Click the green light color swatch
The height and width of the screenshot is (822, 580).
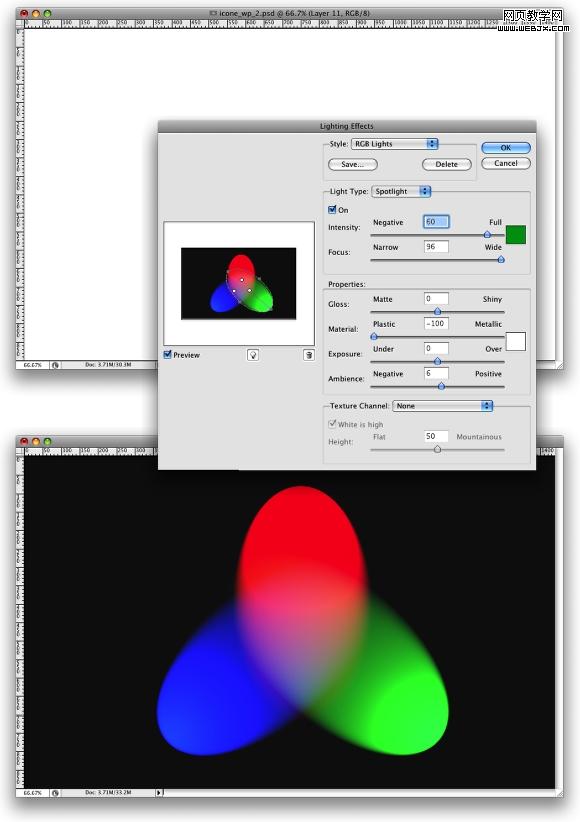[515, 235]
